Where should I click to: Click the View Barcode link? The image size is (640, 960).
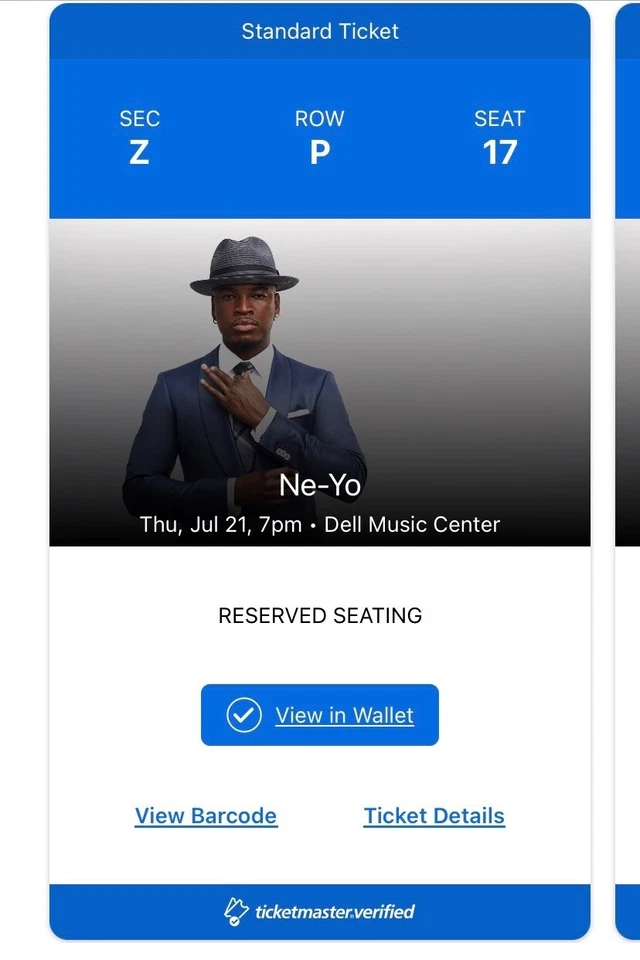pos(205,816)
